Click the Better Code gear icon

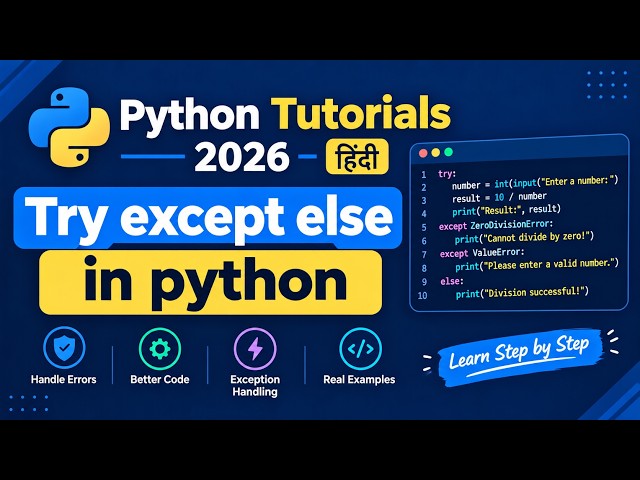[160, 349]
